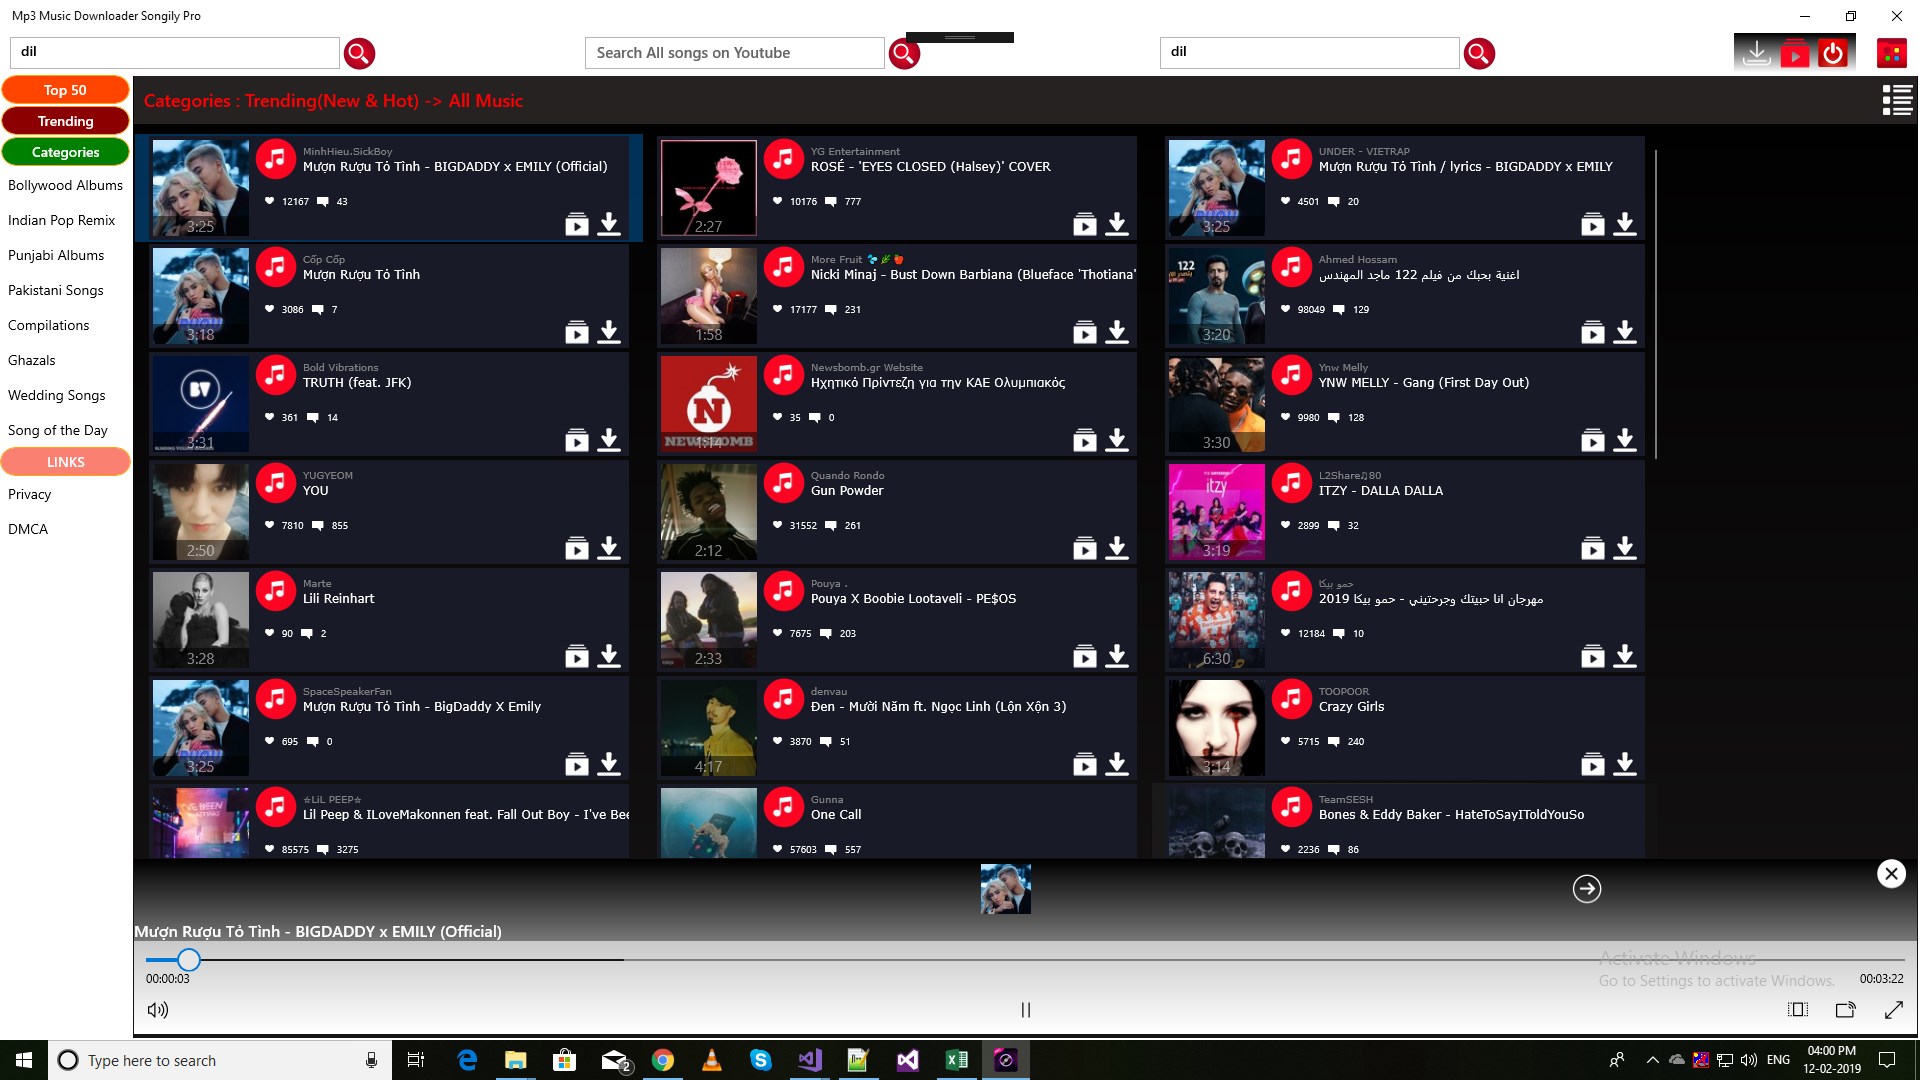
Task: Open the red app grid icon
Action: tap(1891, 54)
